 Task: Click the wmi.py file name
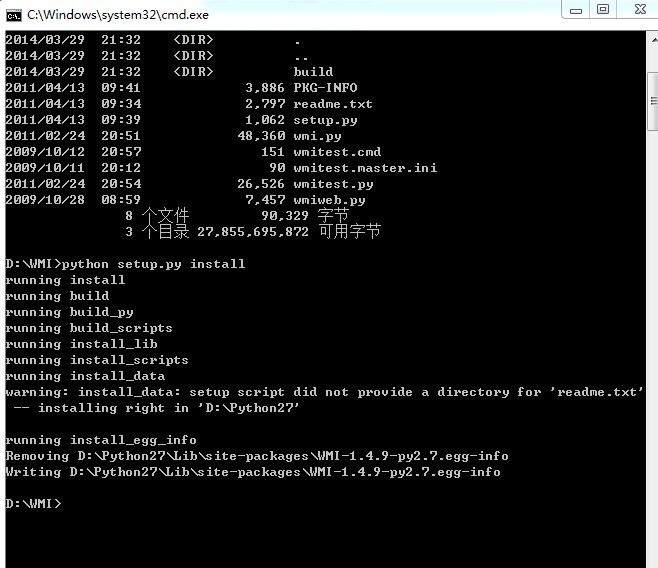[317, 136]
